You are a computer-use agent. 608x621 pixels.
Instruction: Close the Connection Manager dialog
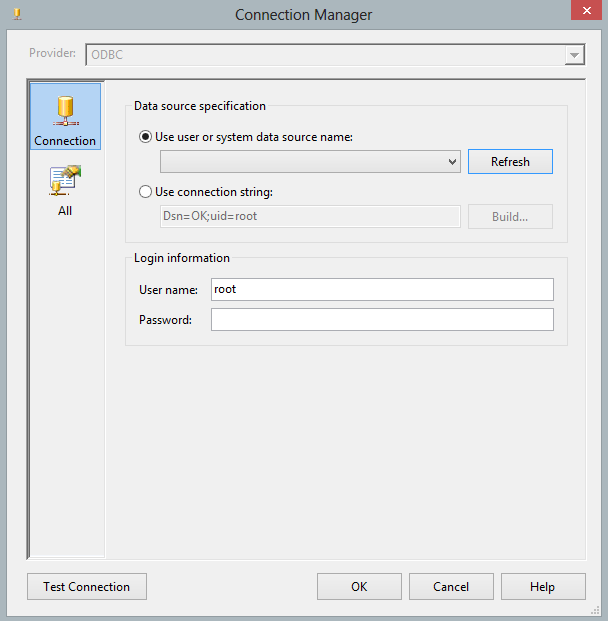(587, 10)
